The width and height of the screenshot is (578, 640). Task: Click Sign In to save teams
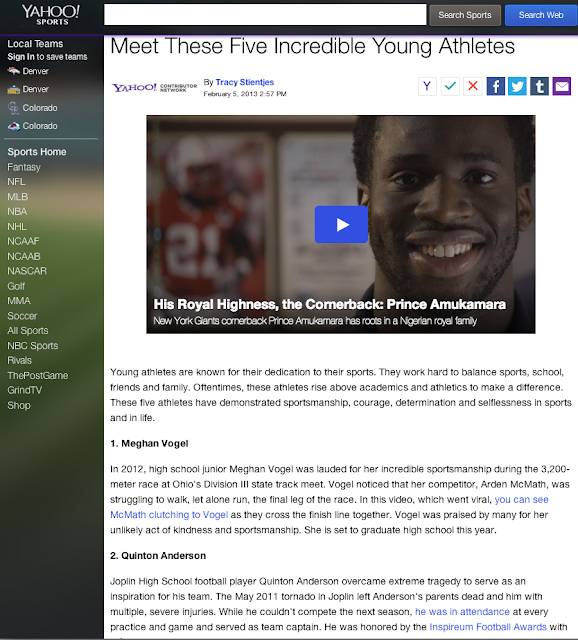21,57
